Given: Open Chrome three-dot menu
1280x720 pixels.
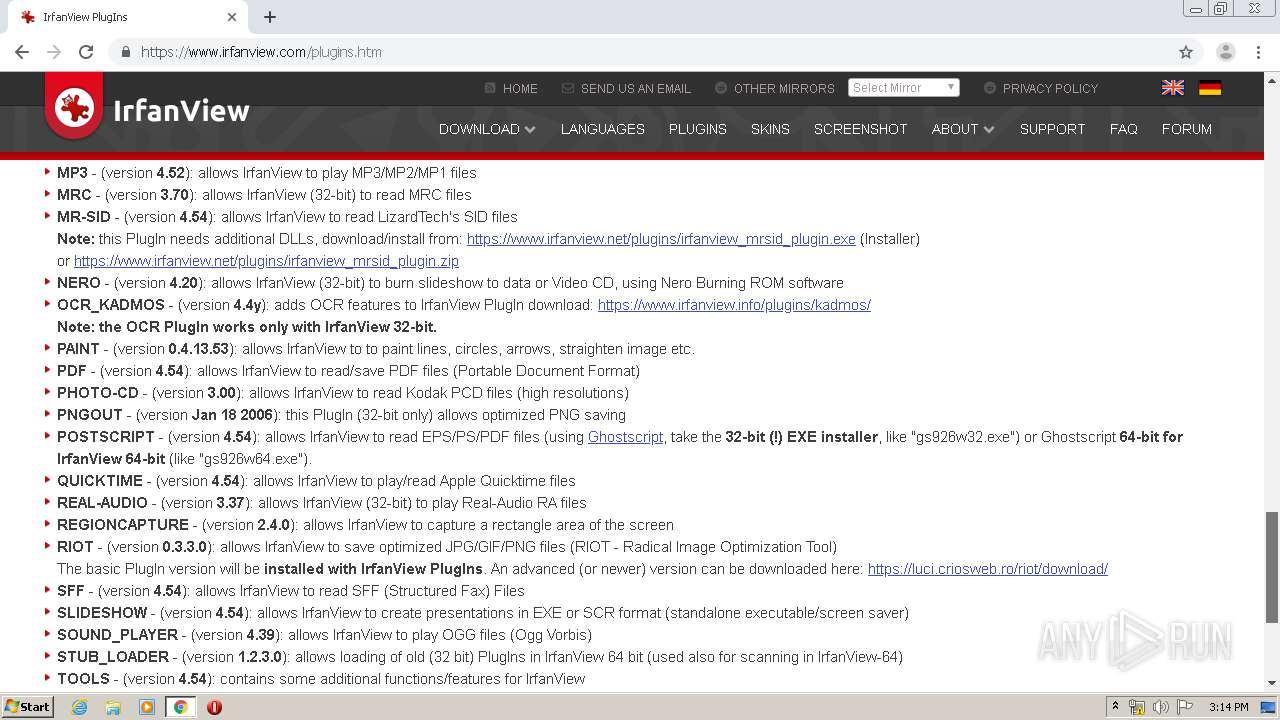Looking at the screenshot, I should point(1259,52).
